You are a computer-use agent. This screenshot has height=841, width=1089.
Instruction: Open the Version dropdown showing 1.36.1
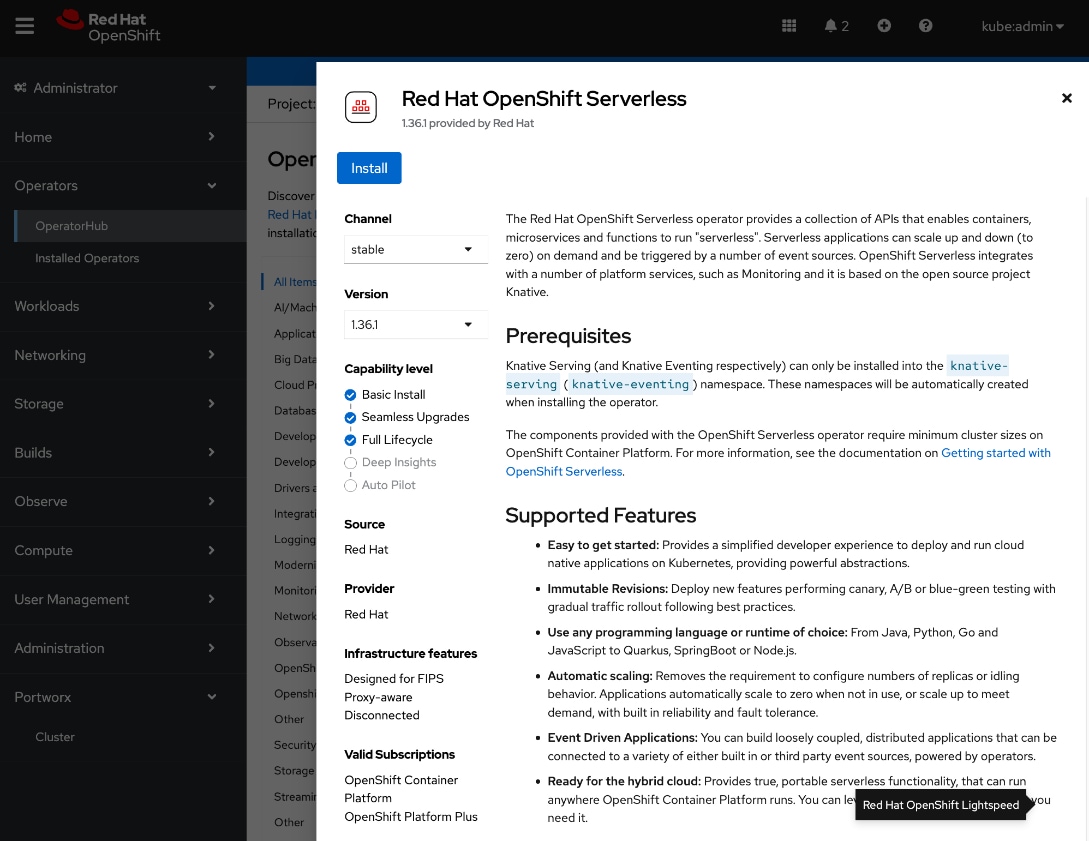point(415,324)
